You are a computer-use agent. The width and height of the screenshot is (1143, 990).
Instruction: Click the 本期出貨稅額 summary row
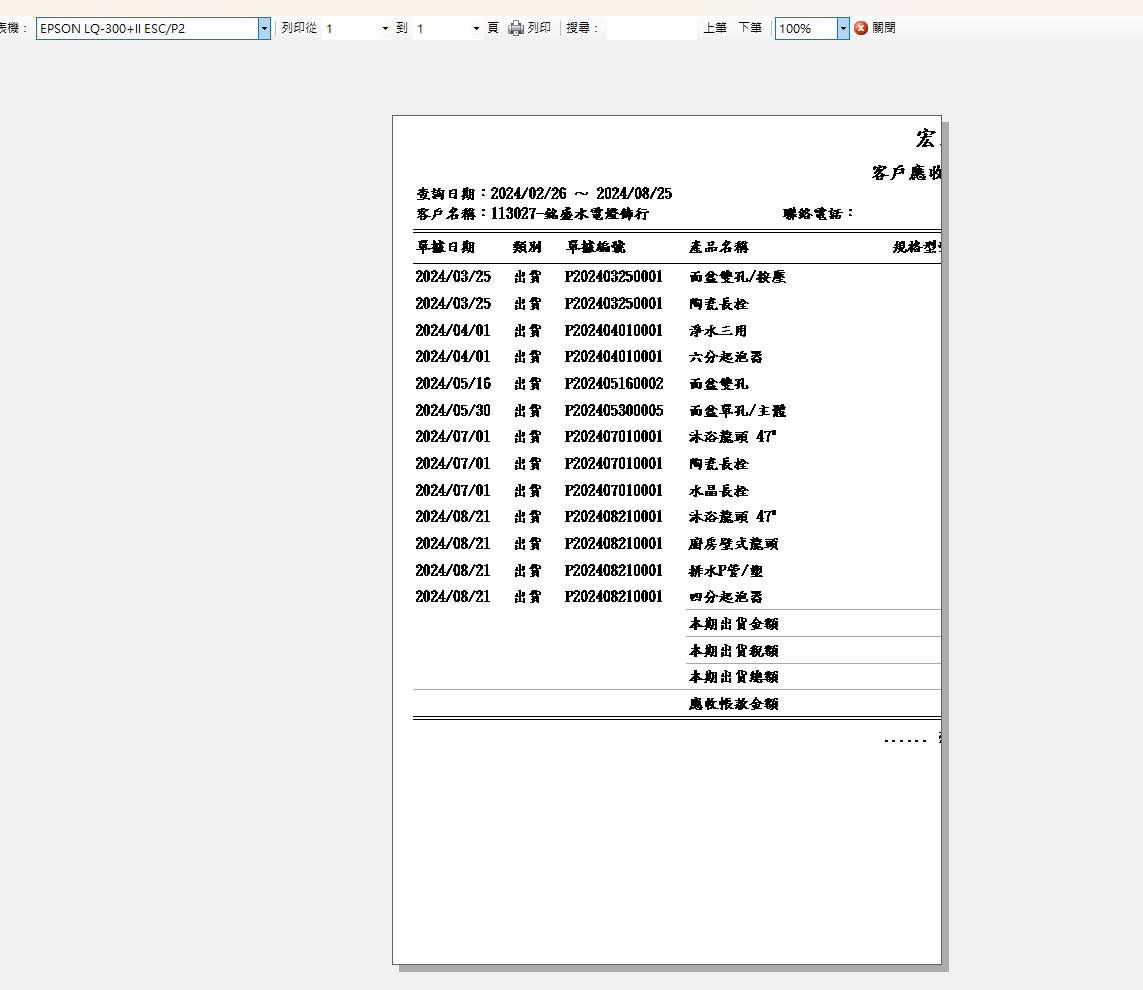pos(814,650)
